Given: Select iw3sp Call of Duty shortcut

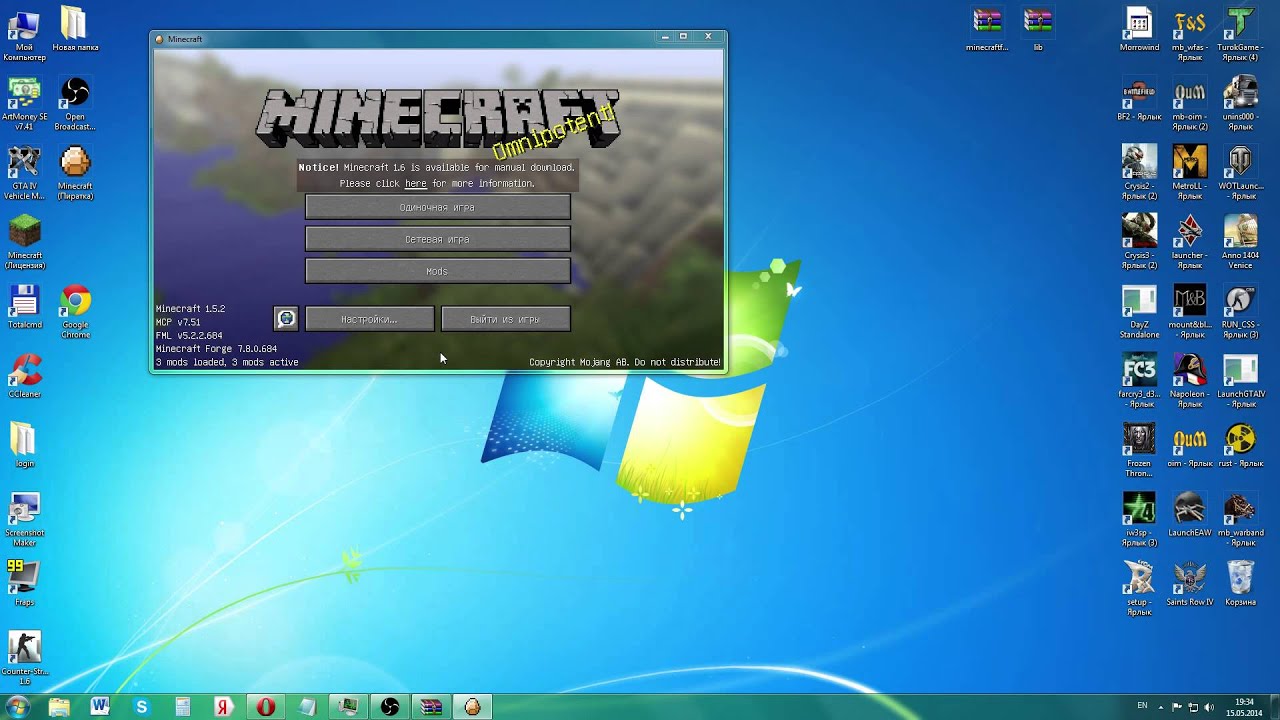Looking at the screenshot, I should (x=1139, y=519).
